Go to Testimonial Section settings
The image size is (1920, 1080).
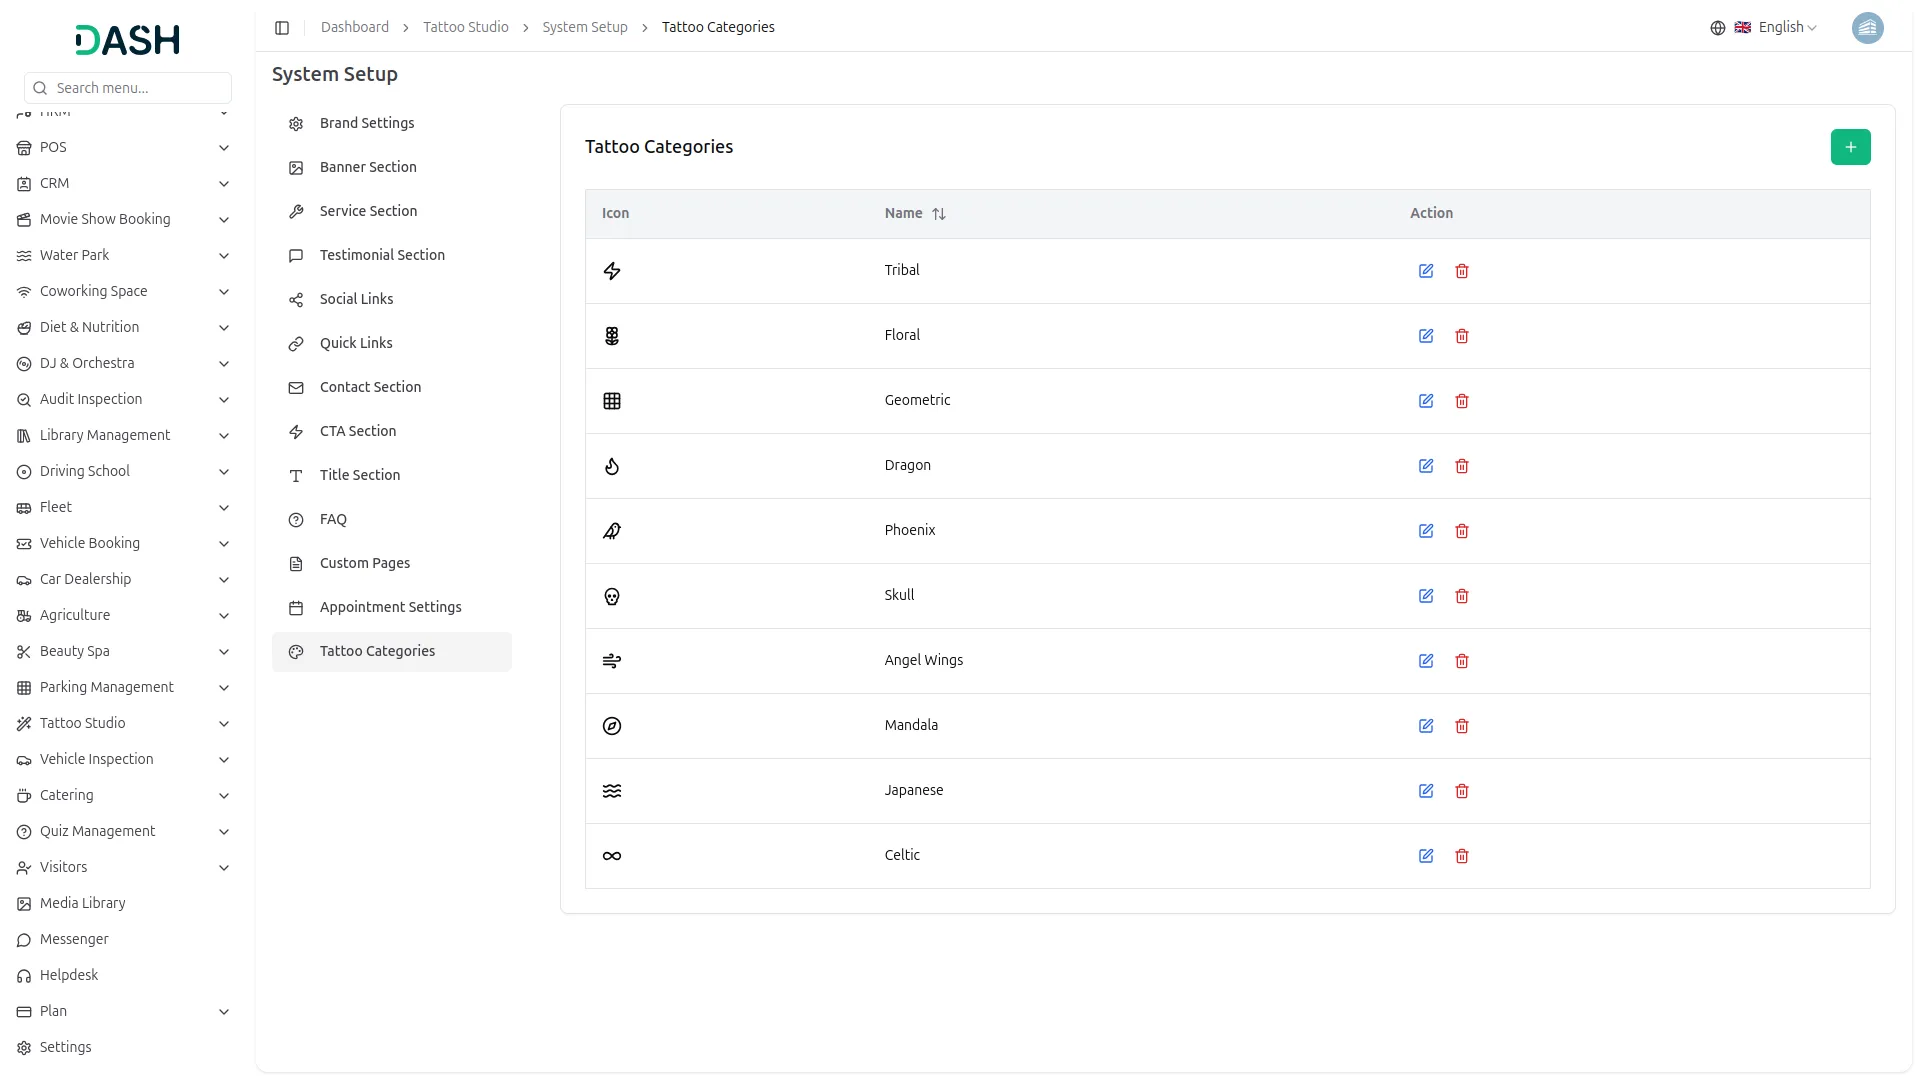coord(382,255)
